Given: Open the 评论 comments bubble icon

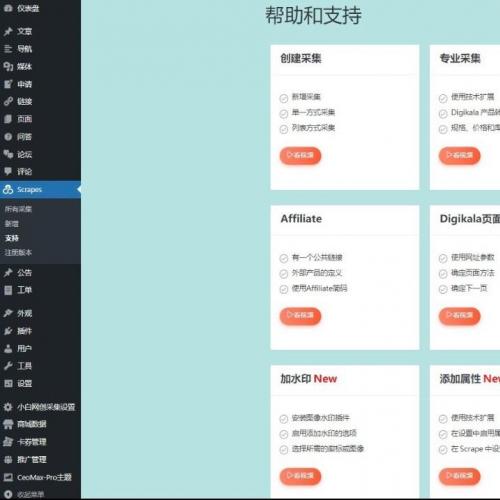Looking at the screenshot, I should click(x=8, y=172).
